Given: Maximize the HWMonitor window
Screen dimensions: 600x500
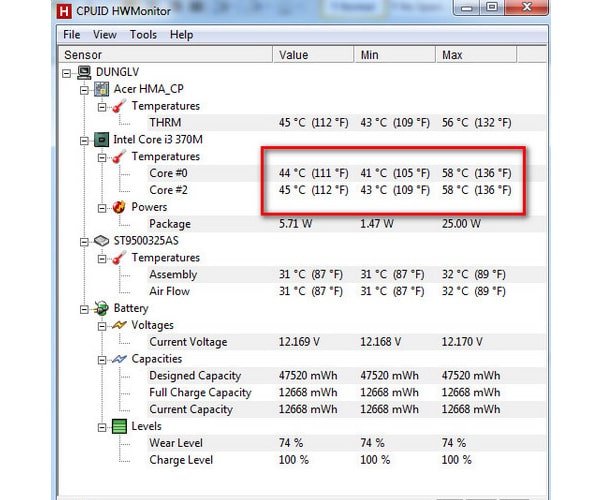Looking at the screenshot, I should tap(492, 7).
